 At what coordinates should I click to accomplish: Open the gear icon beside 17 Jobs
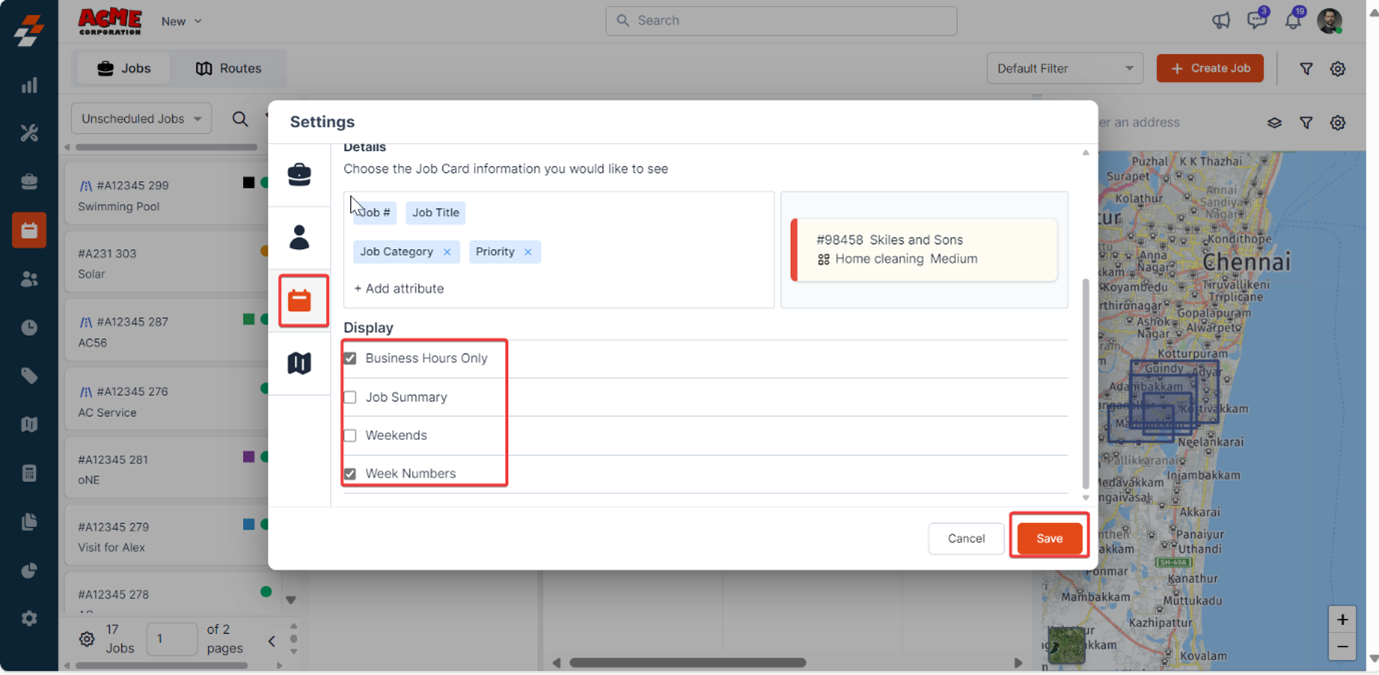point(87,638)
